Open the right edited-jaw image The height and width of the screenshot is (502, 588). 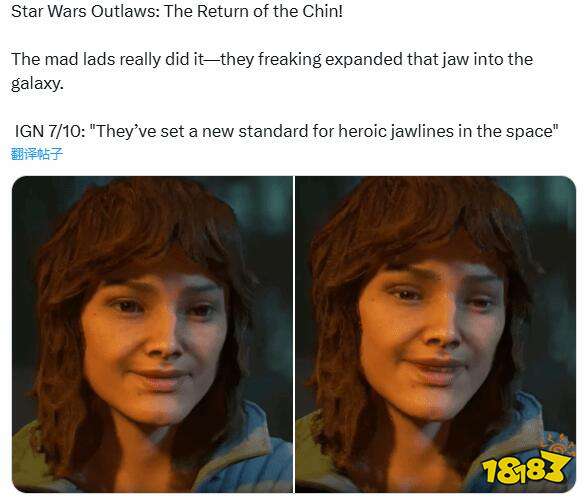pos(435,334)
